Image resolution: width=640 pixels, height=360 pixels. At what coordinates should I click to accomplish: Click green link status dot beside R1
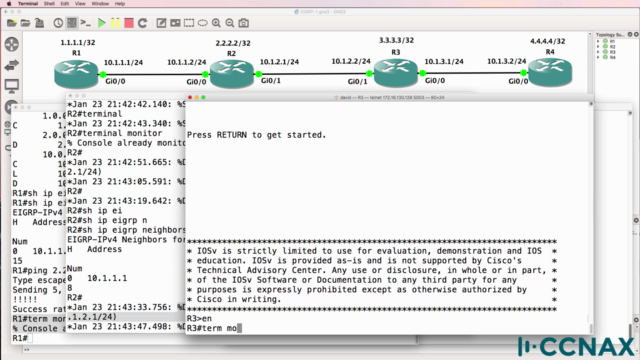click(103, 74)
